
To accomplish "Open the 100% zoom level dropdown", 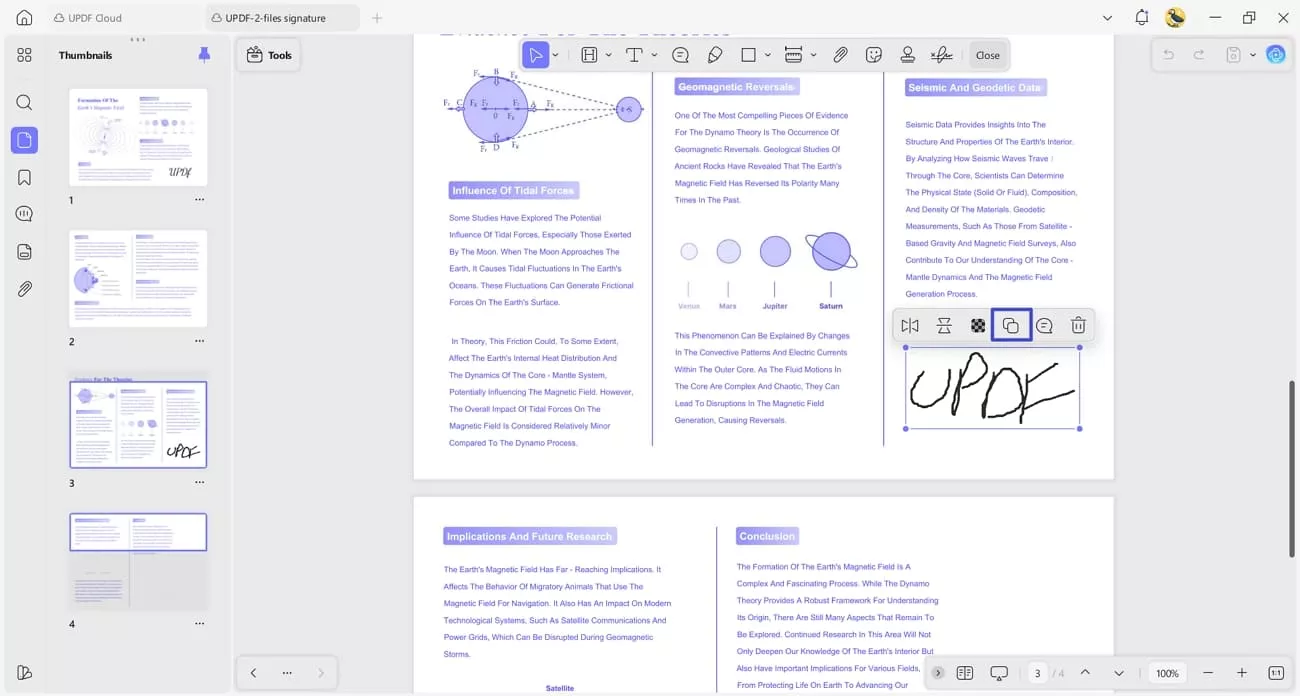I will [x=1167, y=673].
